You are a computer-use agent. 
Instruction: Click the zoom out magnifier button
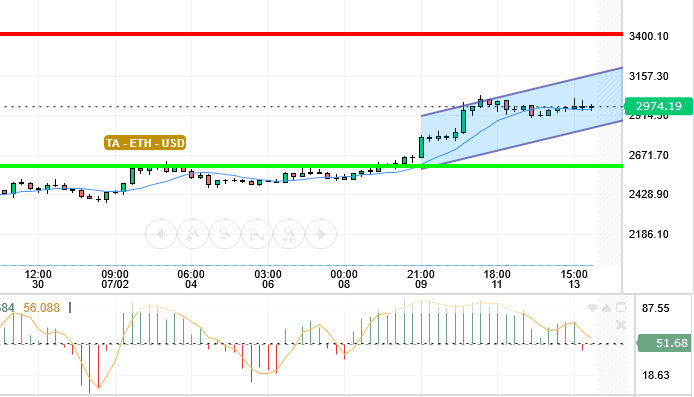point(224,234)
